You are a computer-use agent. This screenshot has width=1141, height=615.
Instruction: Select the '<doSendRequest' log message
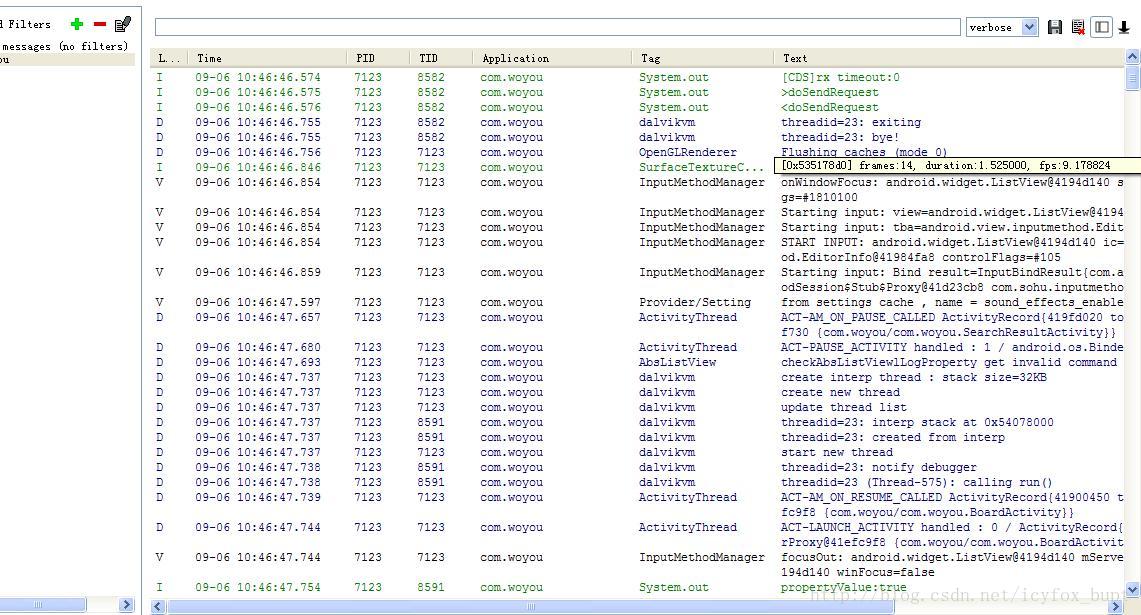coord(830,107)
